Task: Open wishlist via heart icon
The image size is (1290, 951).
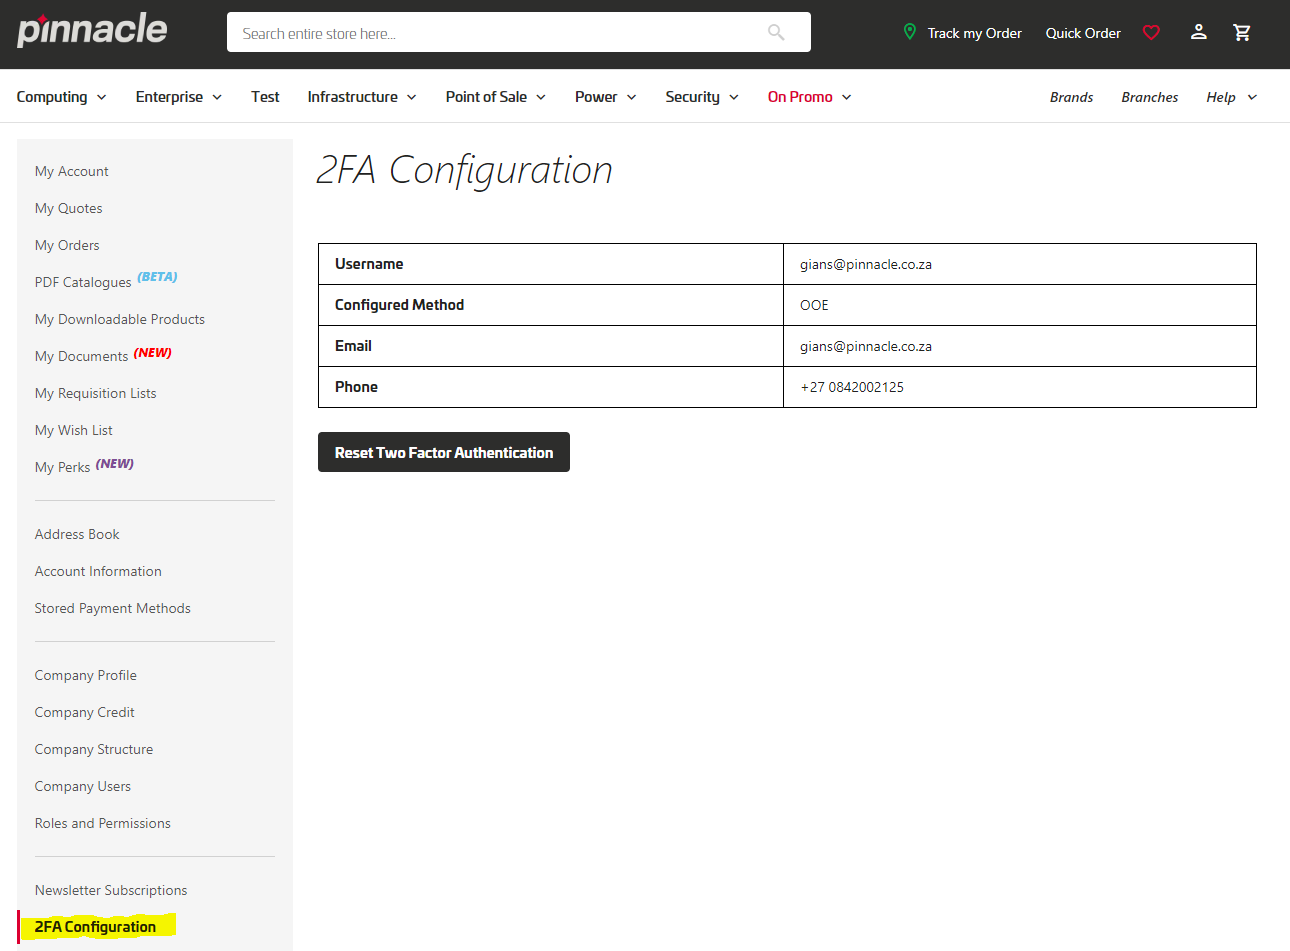Action: point(1151,33)
